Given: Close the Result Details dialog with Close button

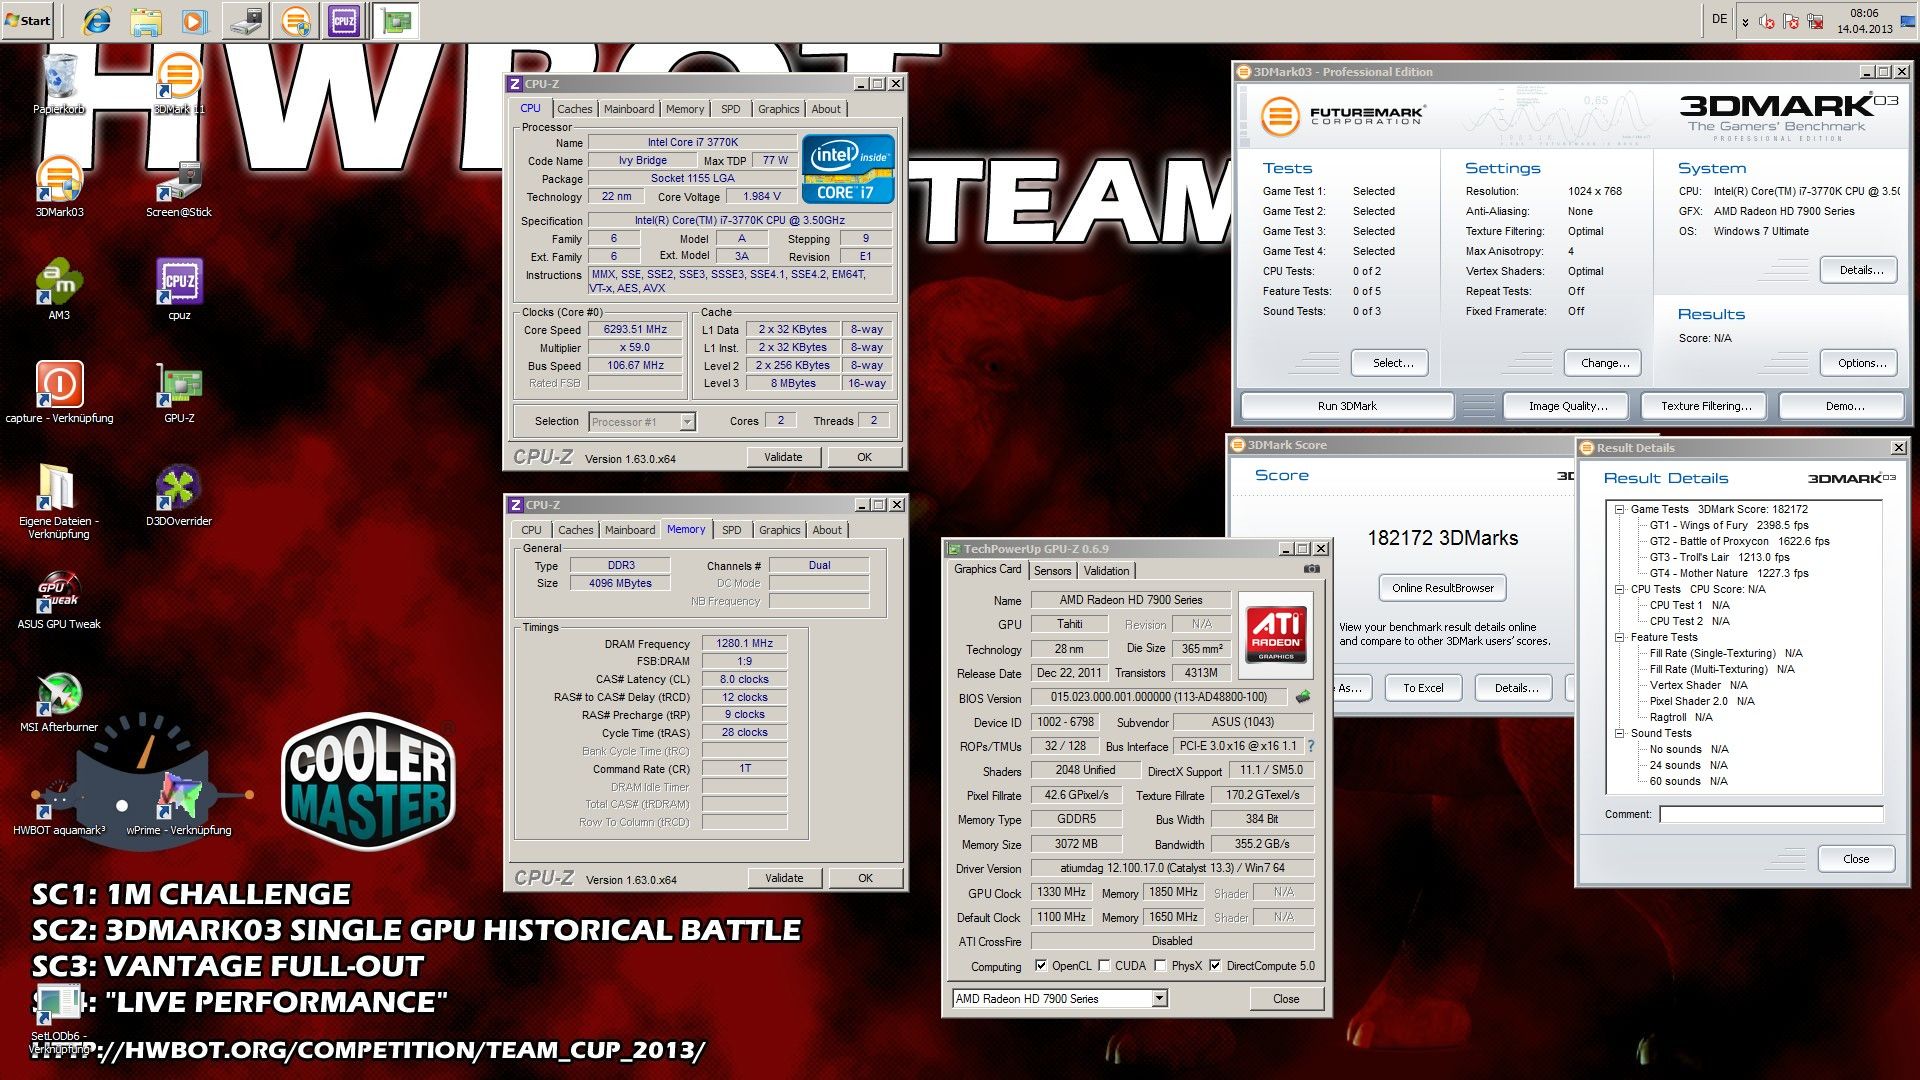Looking at the screenshot, I should [x=1856, y=859].
